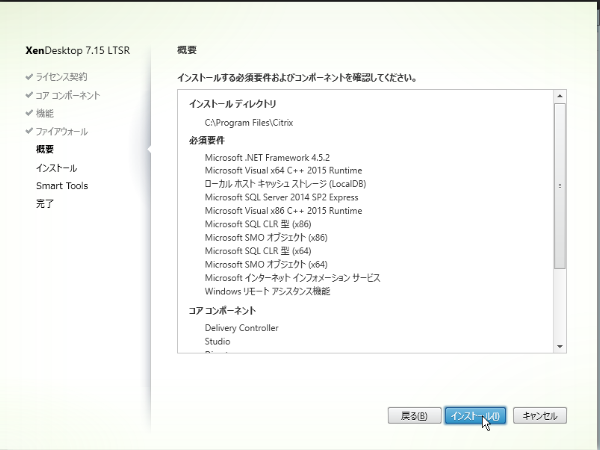Click the 戻る(B) button
The width and height of the screenshot is (600, 450).
[x=414, y=416]
